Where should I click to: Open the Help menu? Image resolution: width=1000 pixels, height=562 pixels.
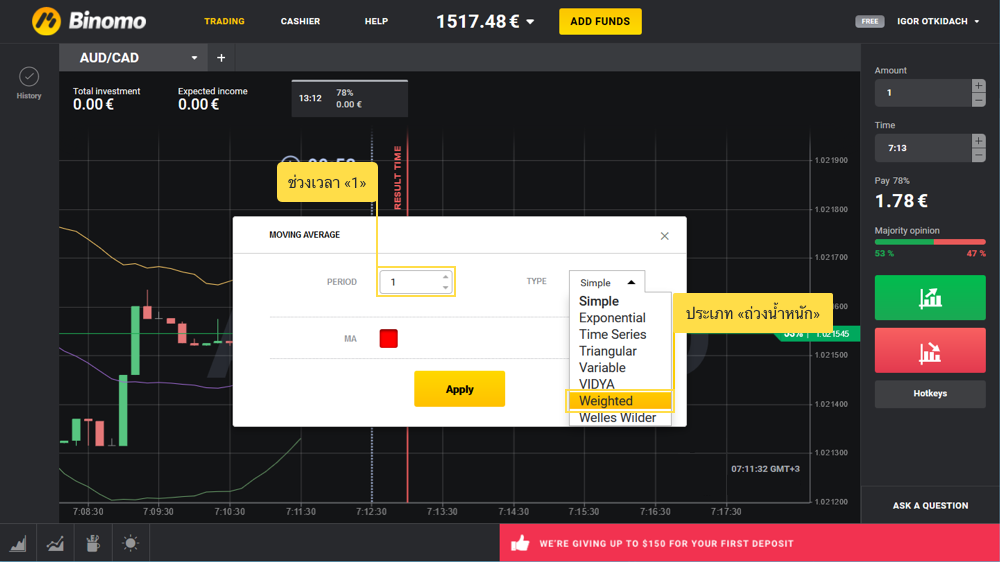(376, 21)
